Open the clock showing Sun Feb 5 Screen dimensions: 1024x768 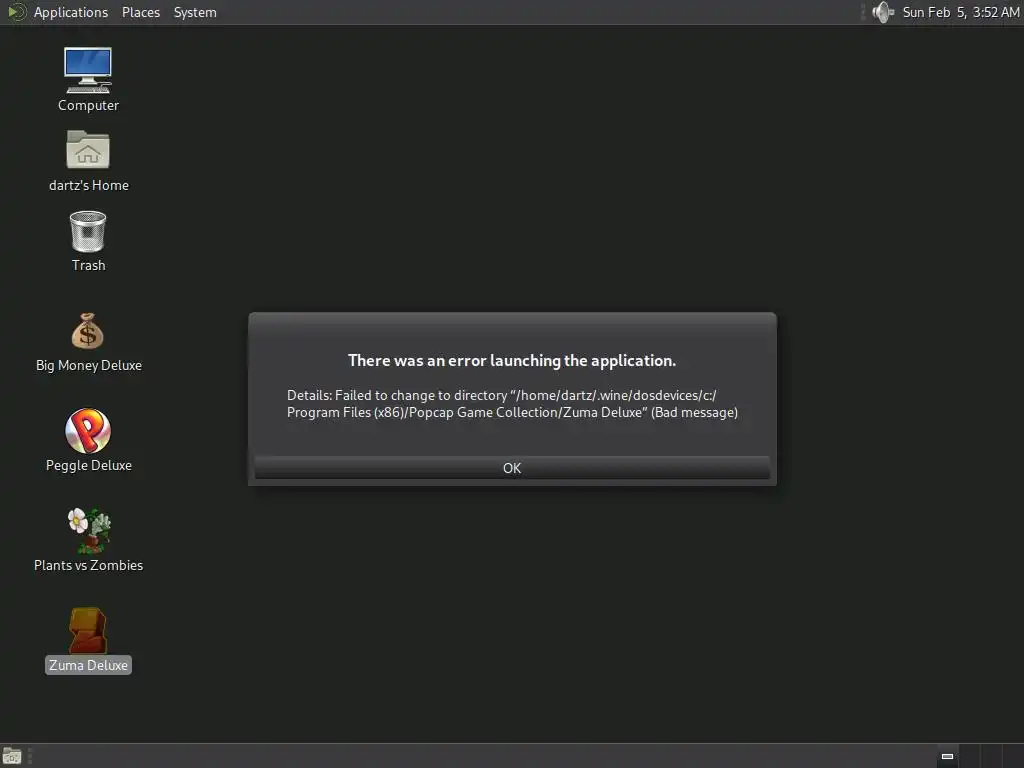961,12
